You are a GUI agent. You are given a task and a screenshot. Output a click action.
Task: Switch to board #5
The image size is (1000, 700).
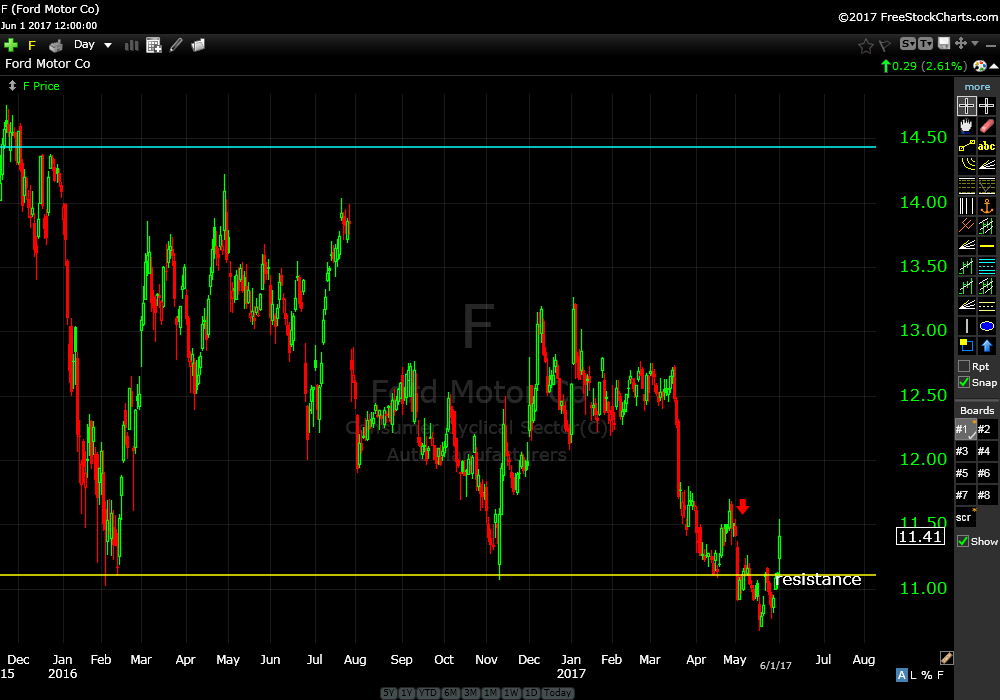[x=963, y=473]
